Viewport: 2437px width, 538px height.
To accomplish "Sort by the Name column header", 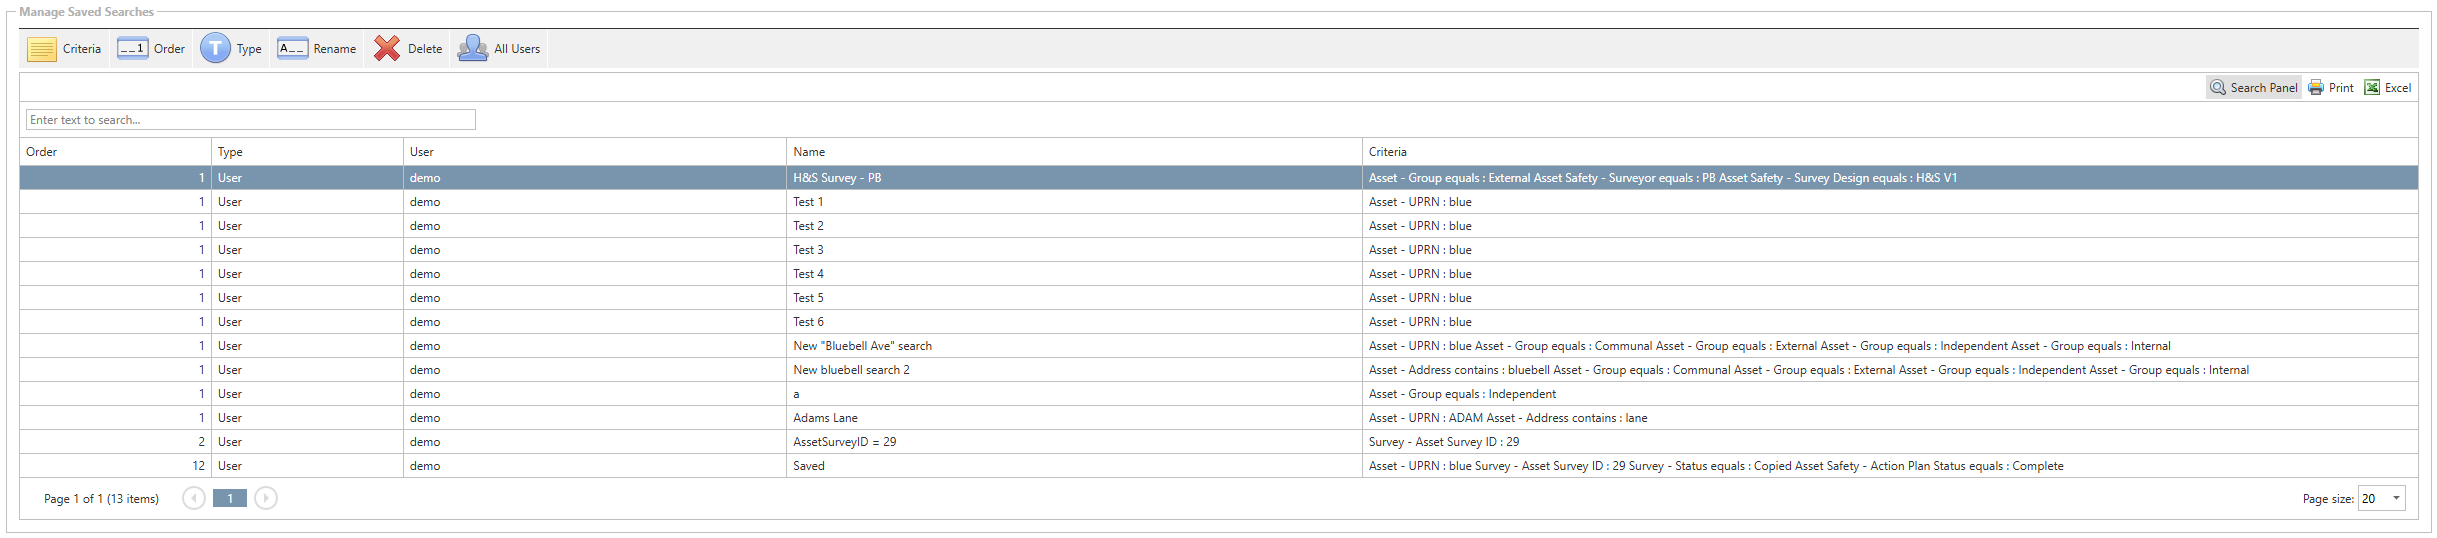I will [809, 152].
